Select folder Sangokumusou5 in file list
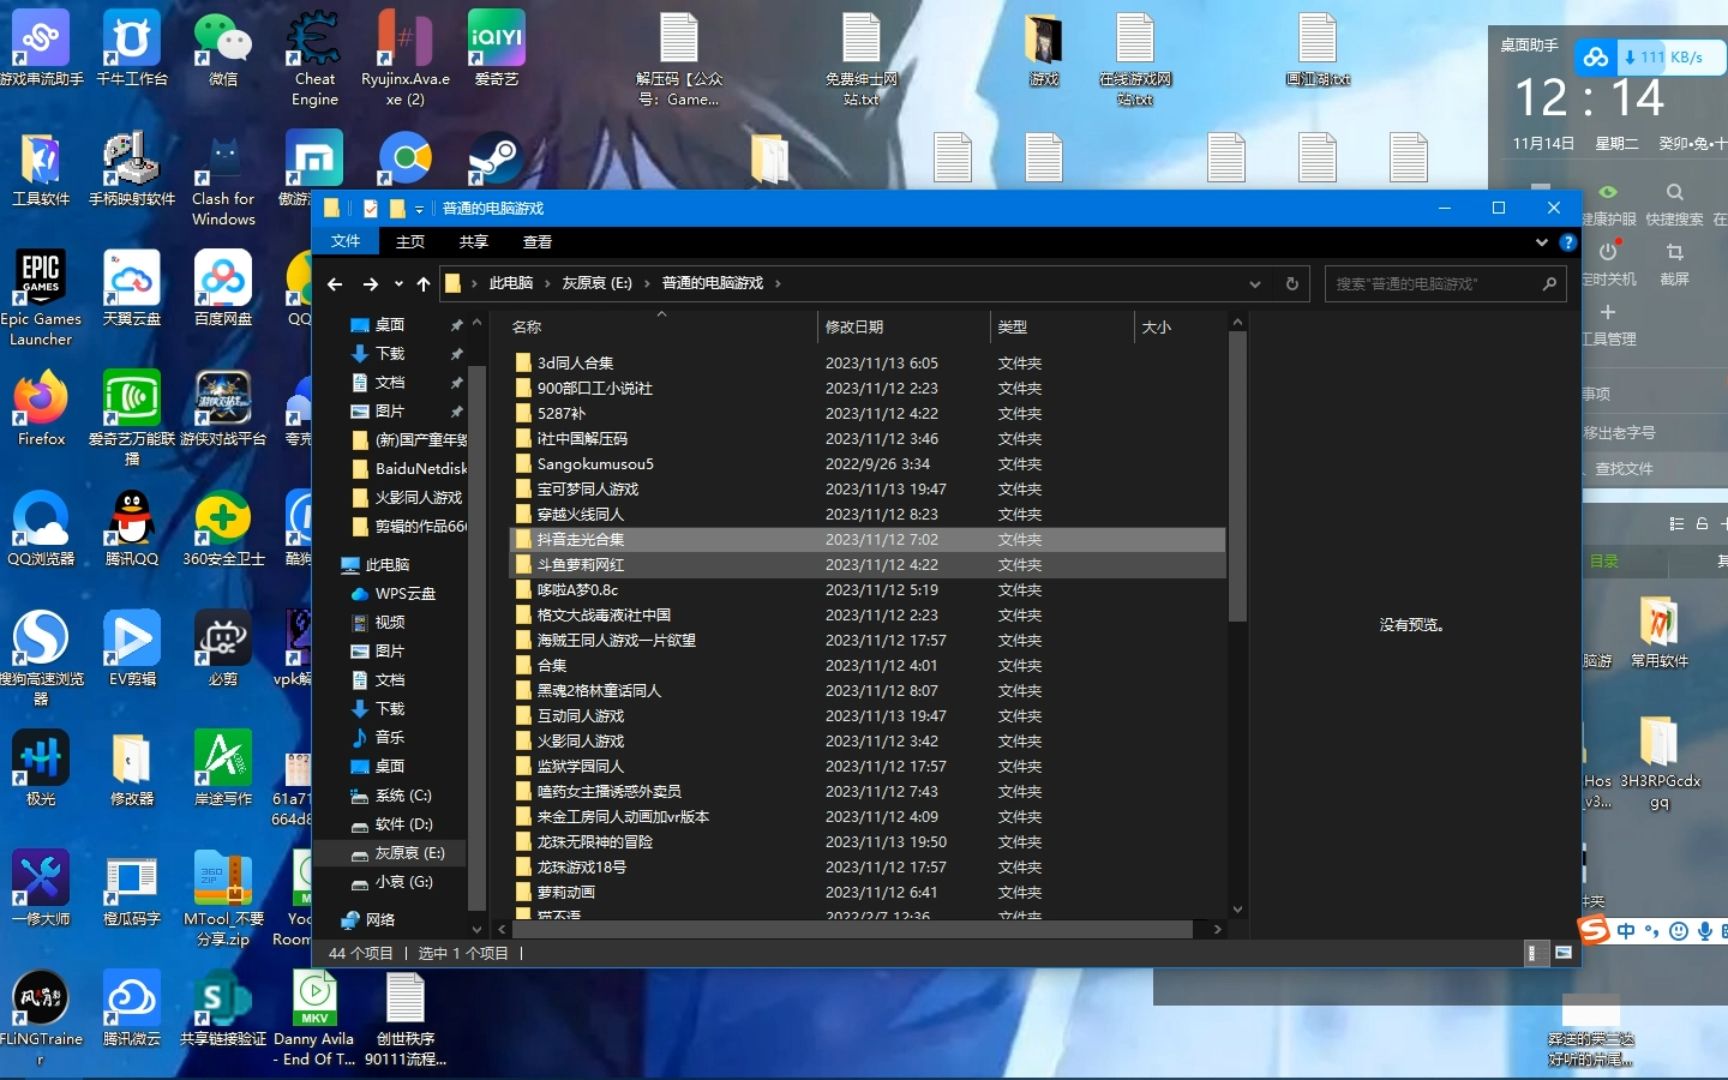 866,464
